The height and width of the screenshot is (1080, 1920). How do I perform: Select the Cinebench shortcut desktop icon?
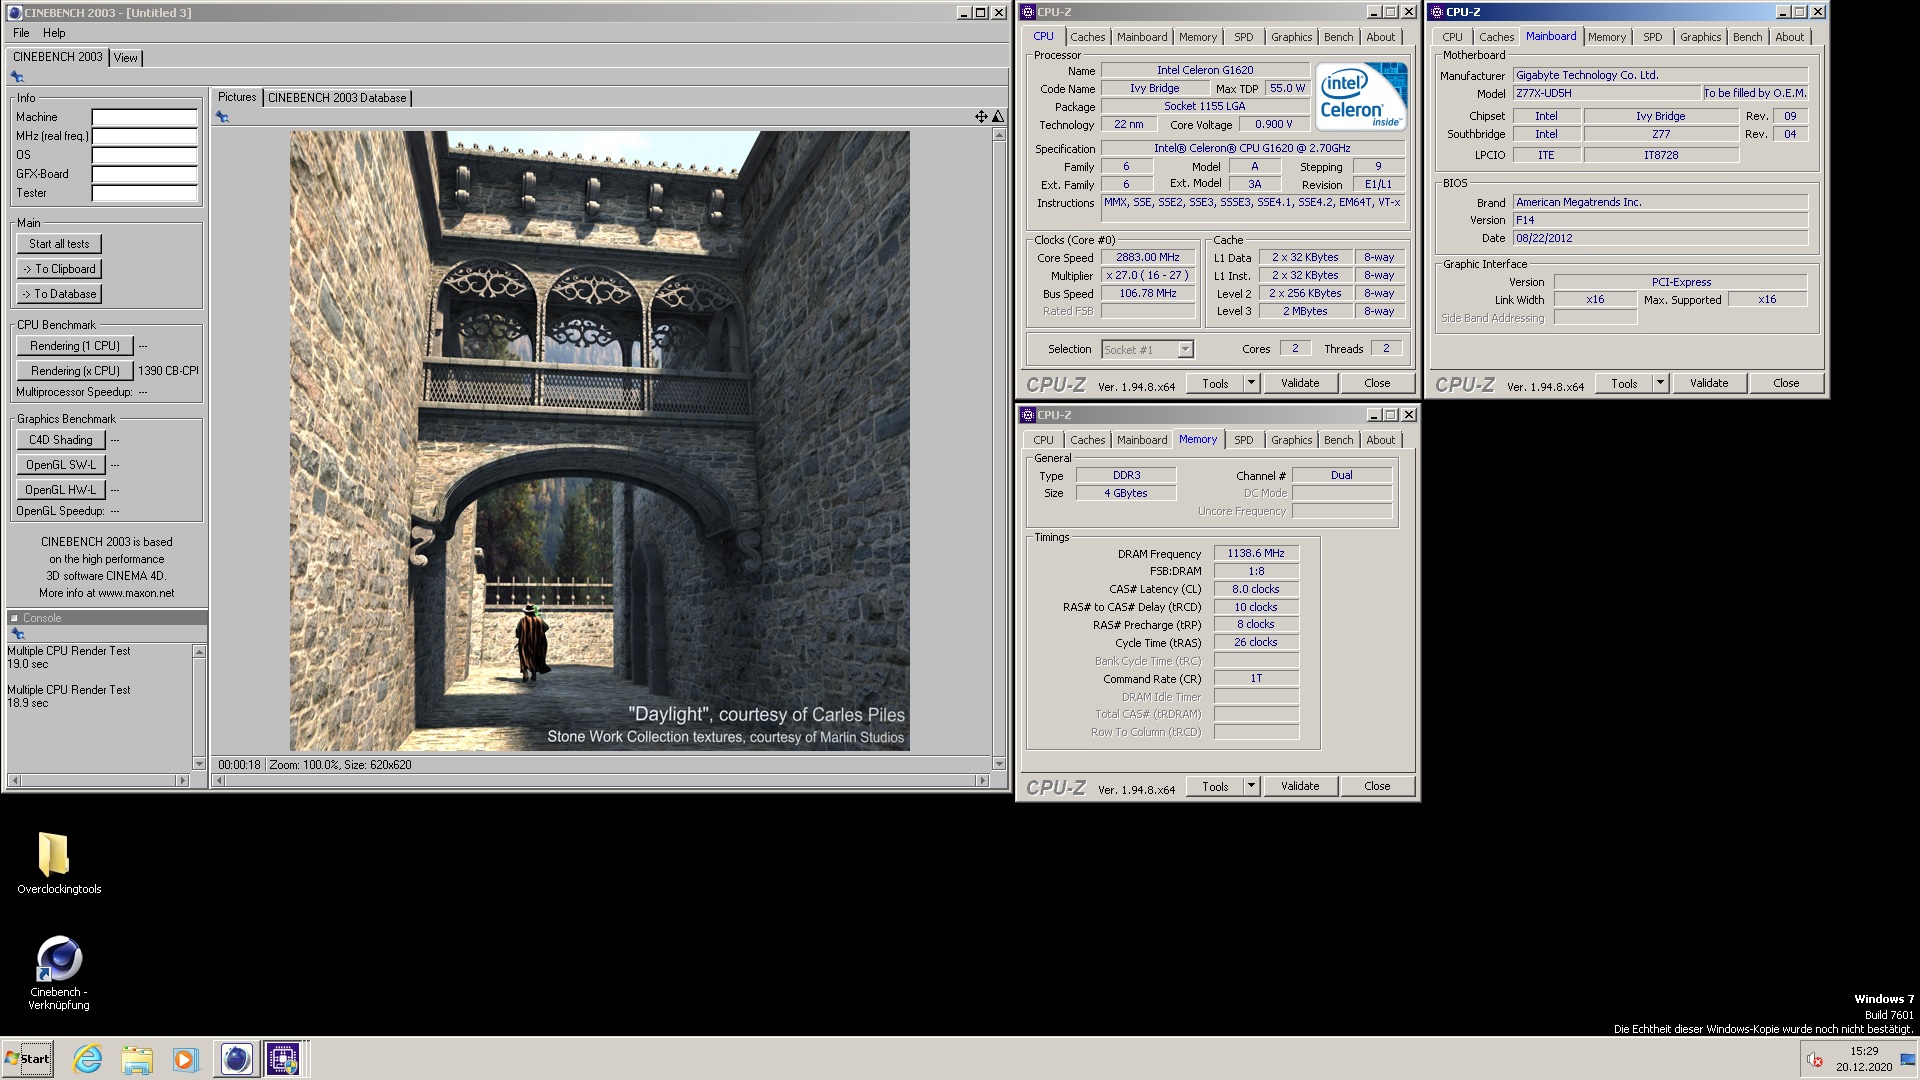(58, 974)
